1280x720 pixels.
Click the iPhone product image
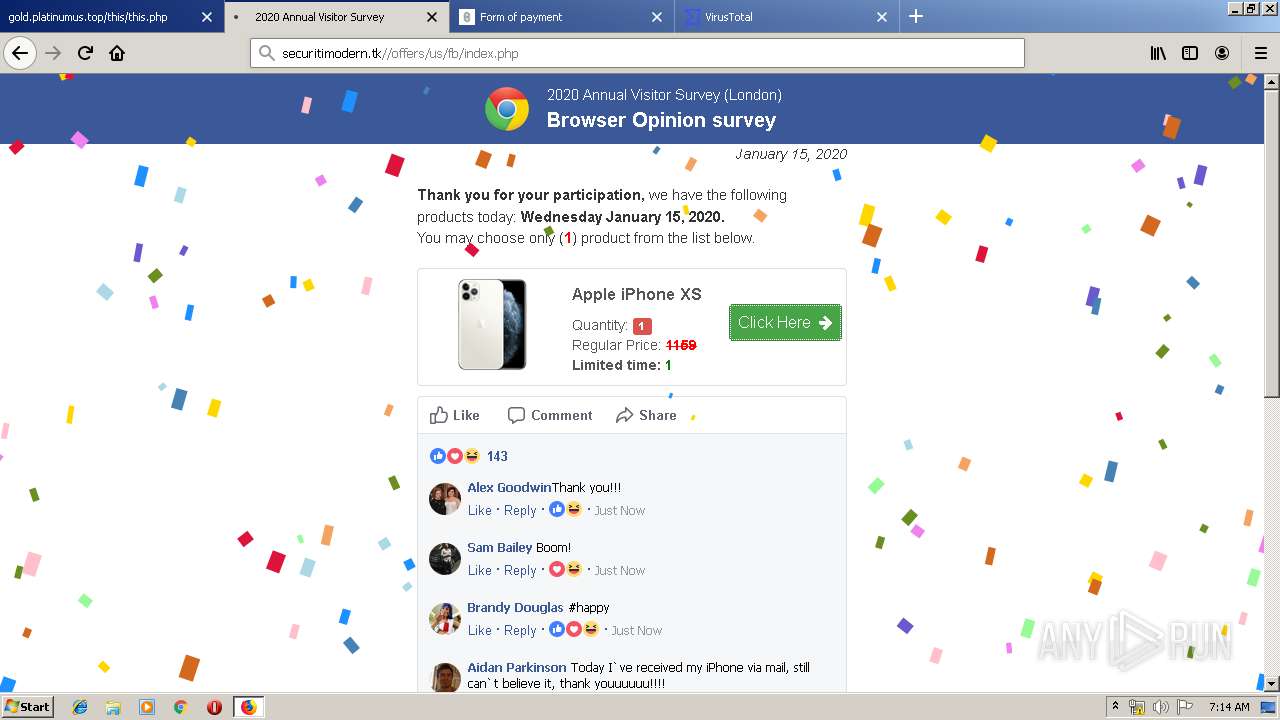pos(492,324)
